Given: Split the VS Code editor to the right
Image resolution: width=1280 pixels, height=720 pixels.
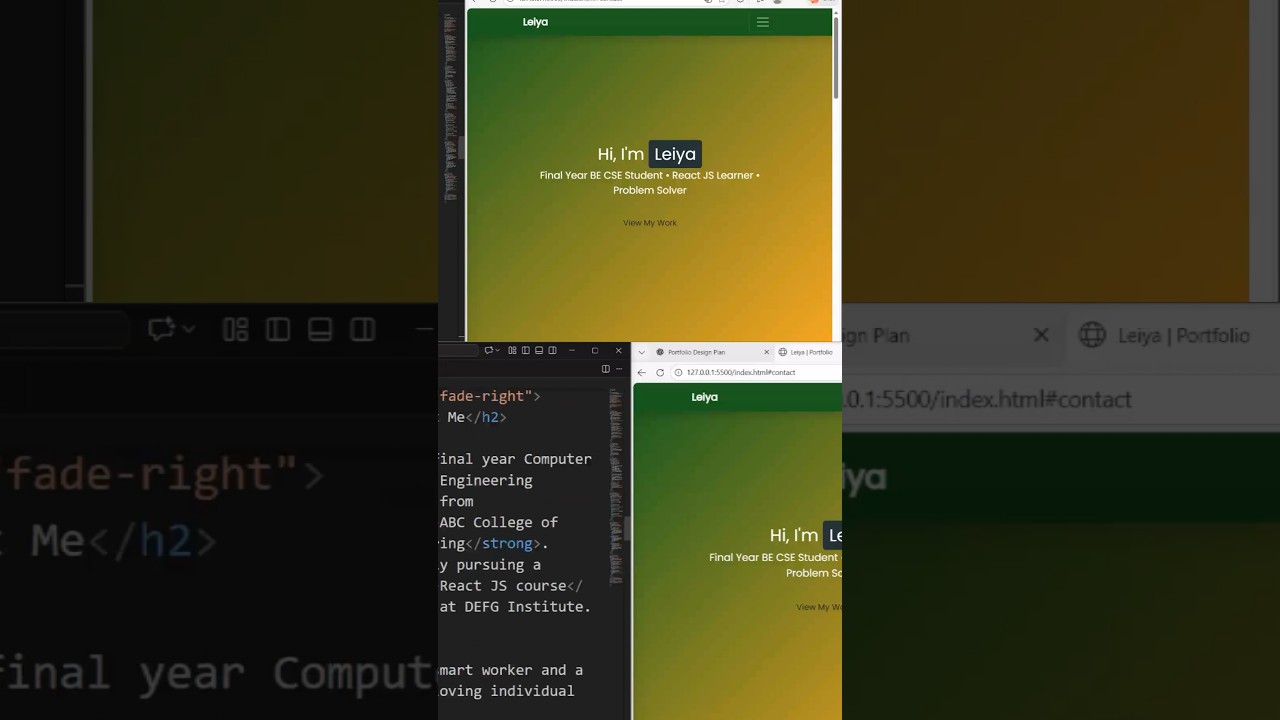Looking at the screenshot, I should (605, 369).
